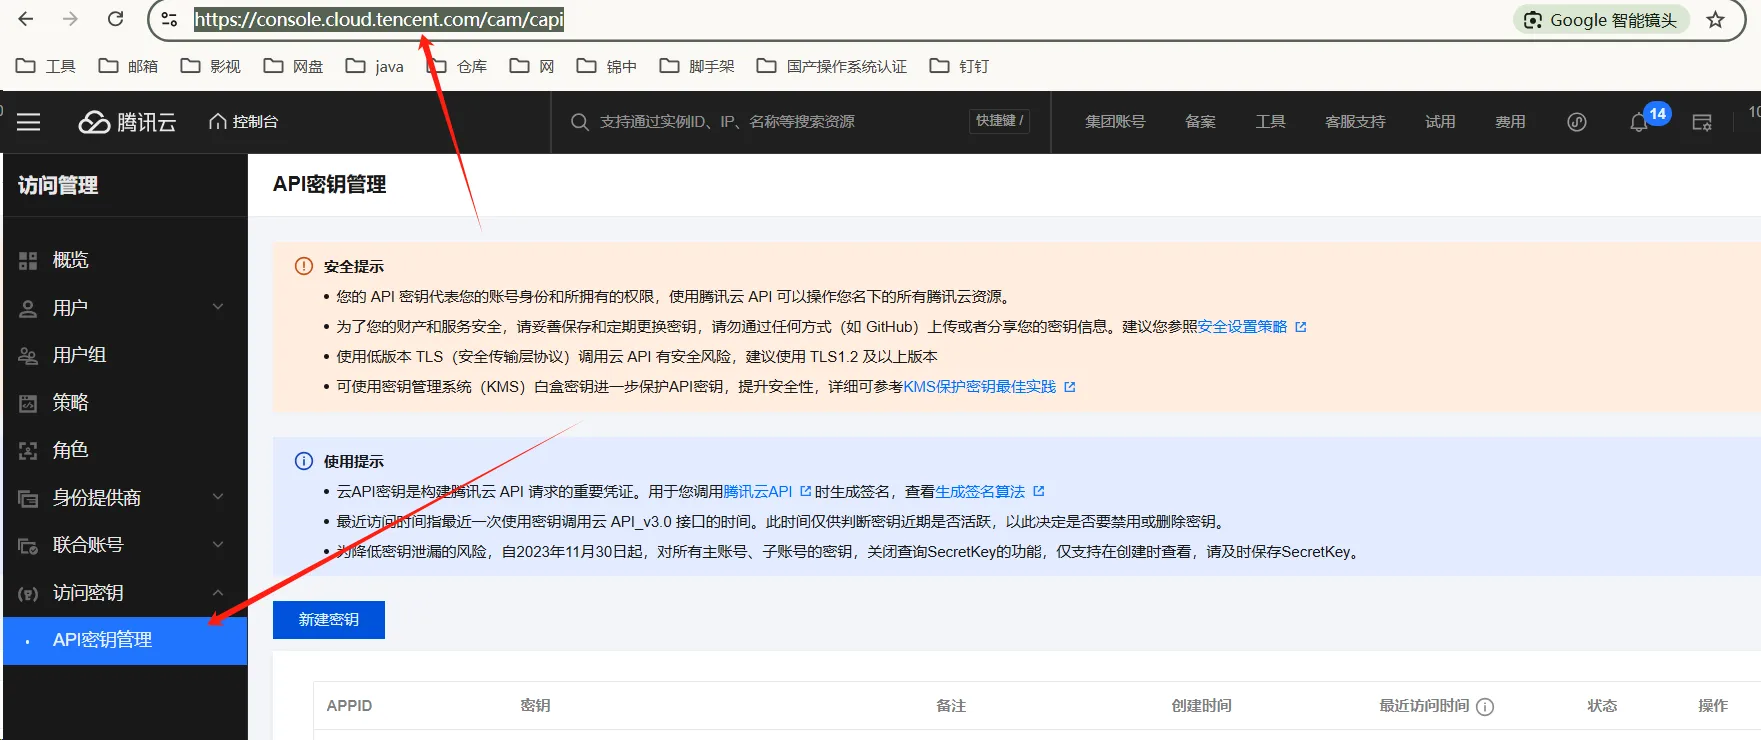Go to 控制台 console home
Screen dimensions: 1761x740
click(x=243, y=122)
